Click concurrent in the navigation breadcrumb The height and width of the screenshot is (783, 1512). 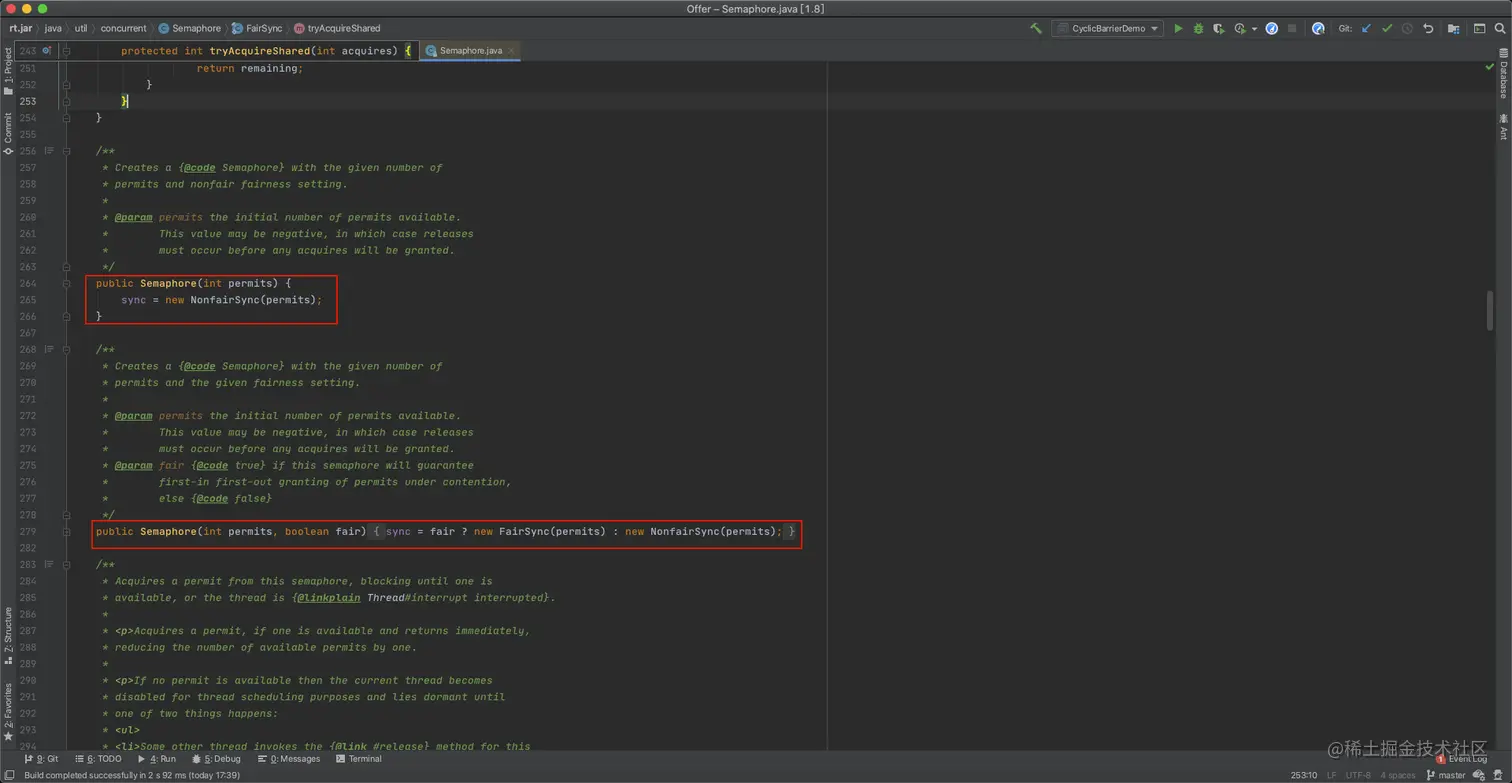pos(123,28)
